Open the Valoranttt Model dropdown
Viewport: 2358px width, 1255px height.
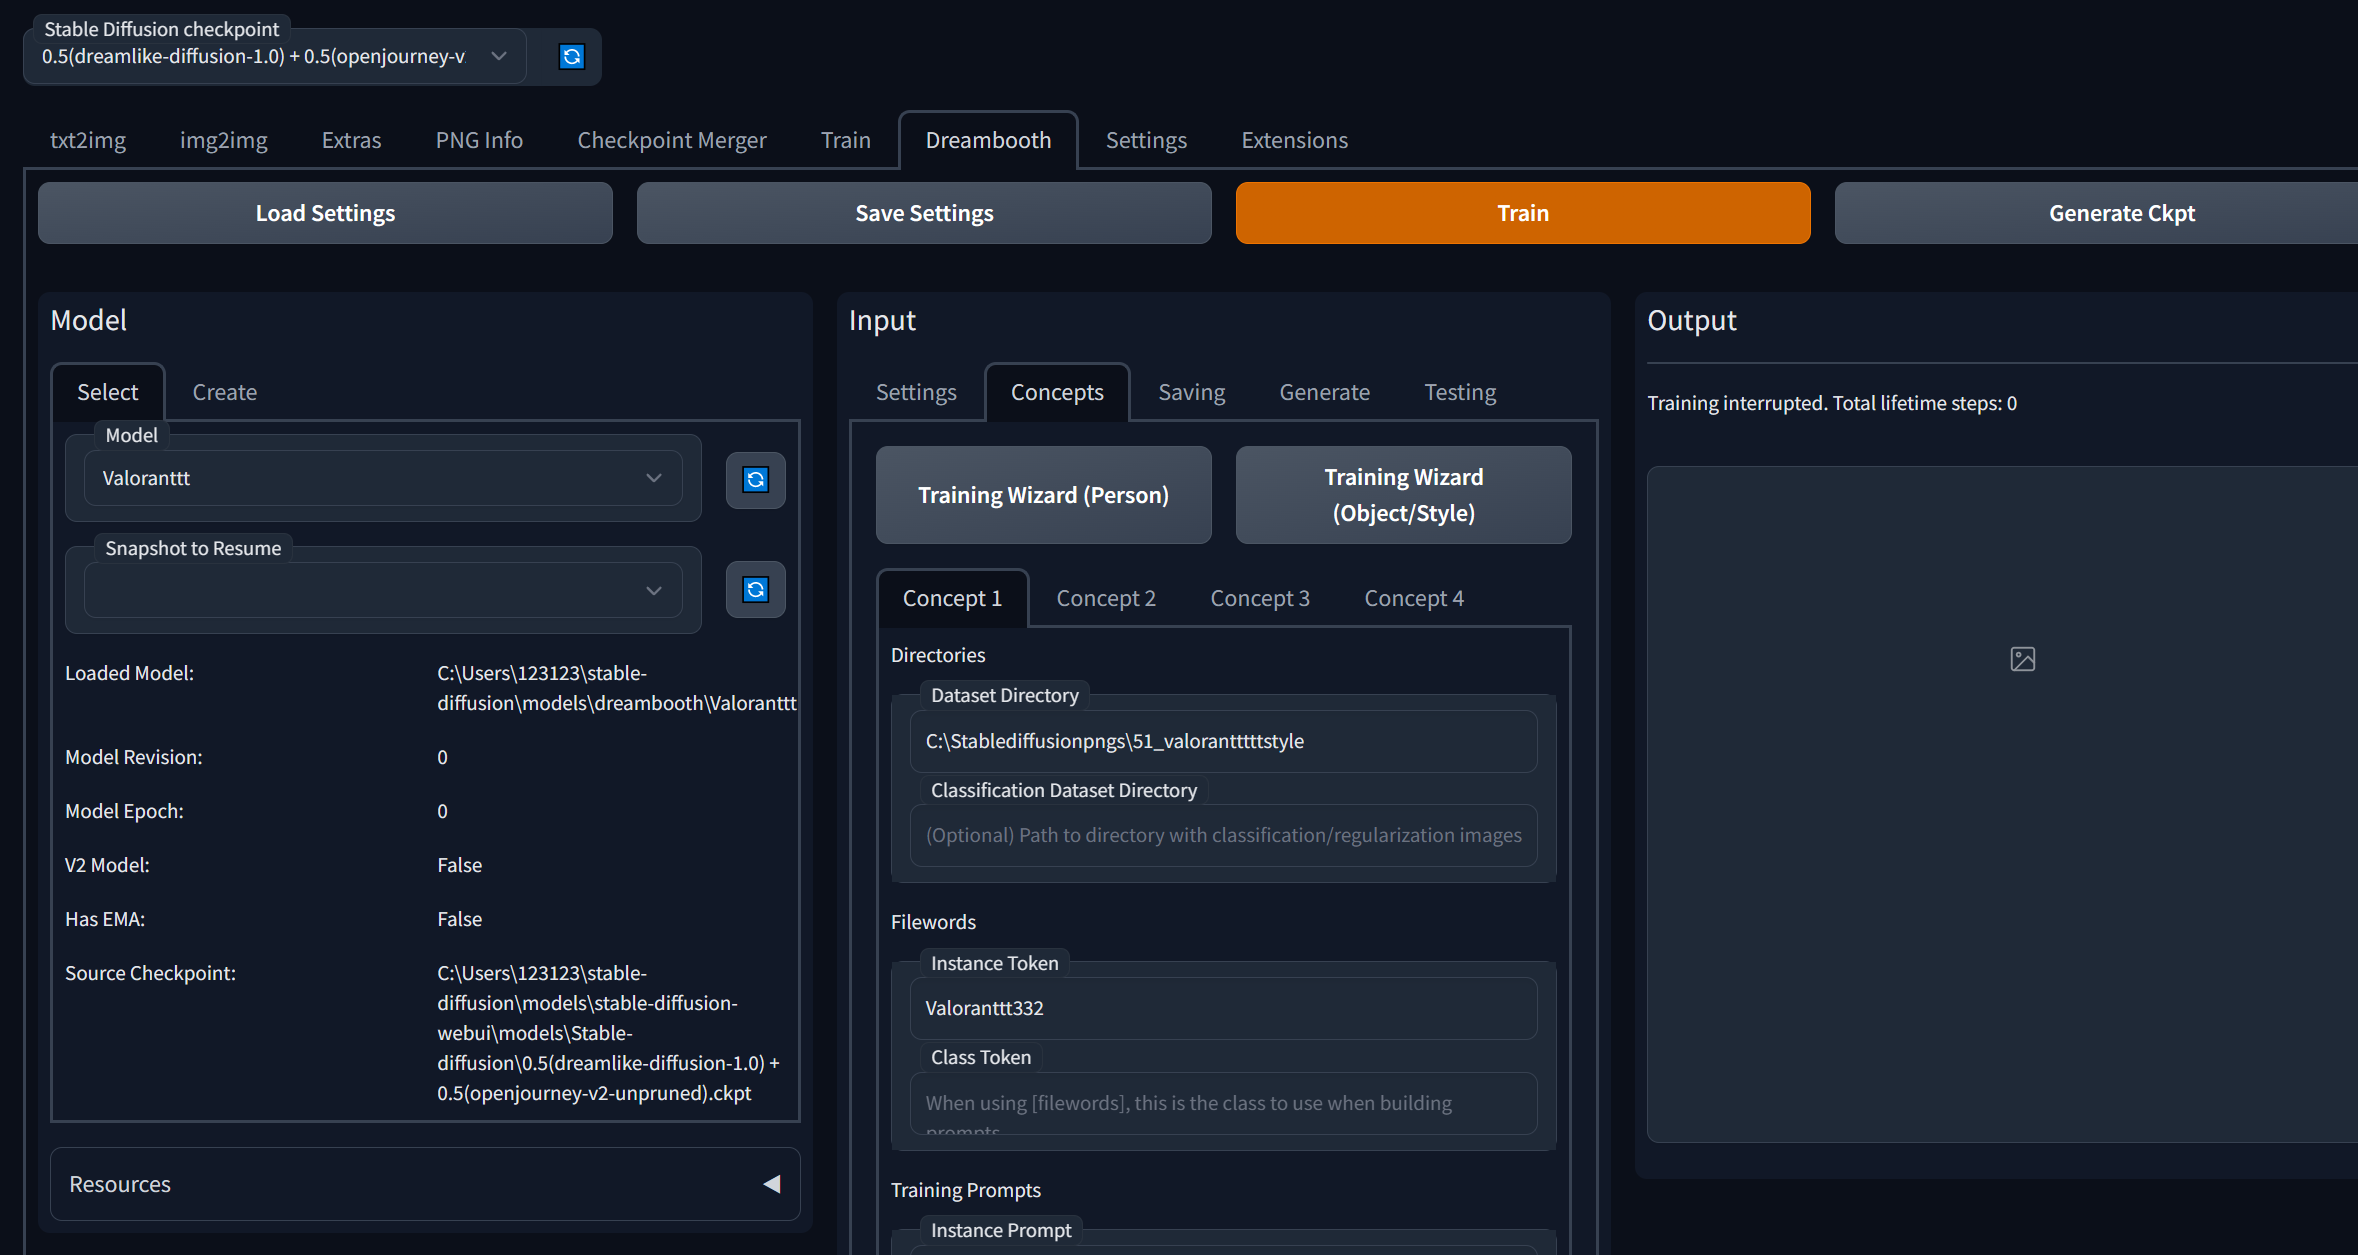click(x=382, y=478)
